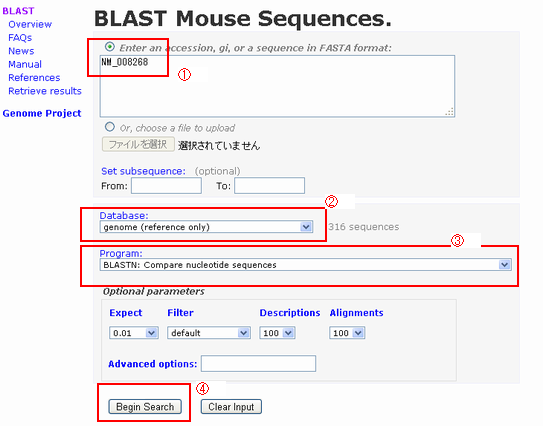This screenshot has width=543, height=426.
Task: Open the Database dropdown
Action: point(206,227)
